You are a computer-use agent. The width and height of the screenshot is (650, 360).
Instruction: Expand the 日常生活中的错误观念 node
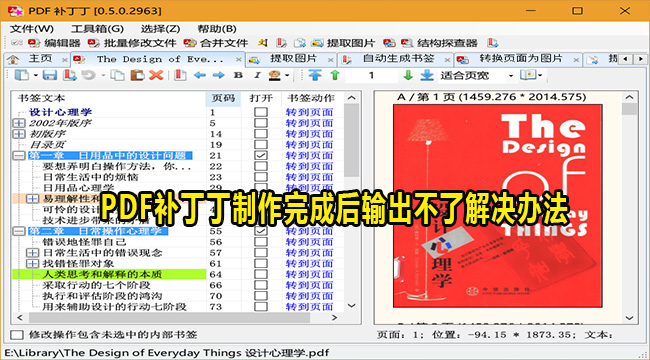(x=32, y=253)
